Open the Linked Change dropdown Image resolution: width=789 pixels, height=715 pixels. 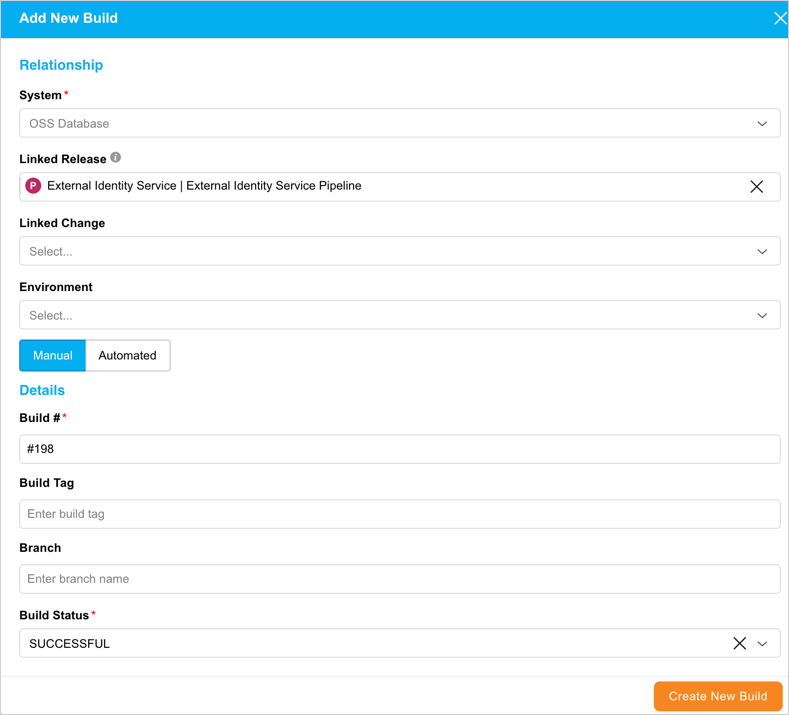(399, 251)
